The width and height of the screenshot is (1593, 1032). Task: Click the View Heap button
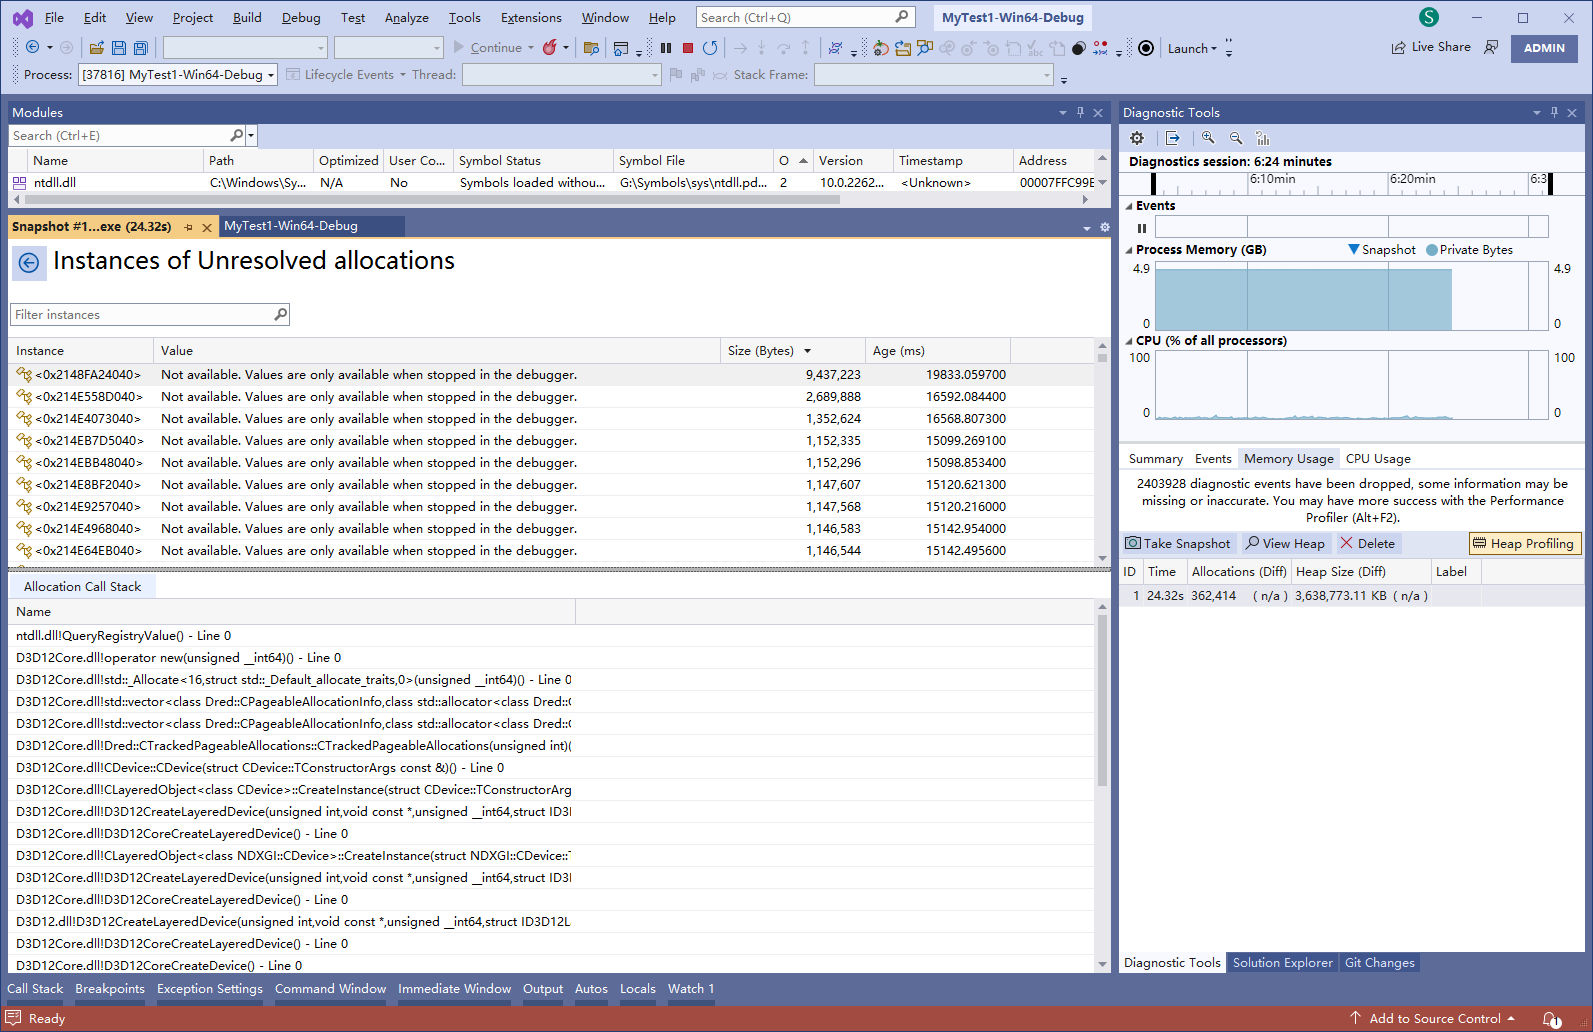[1285, 543]
